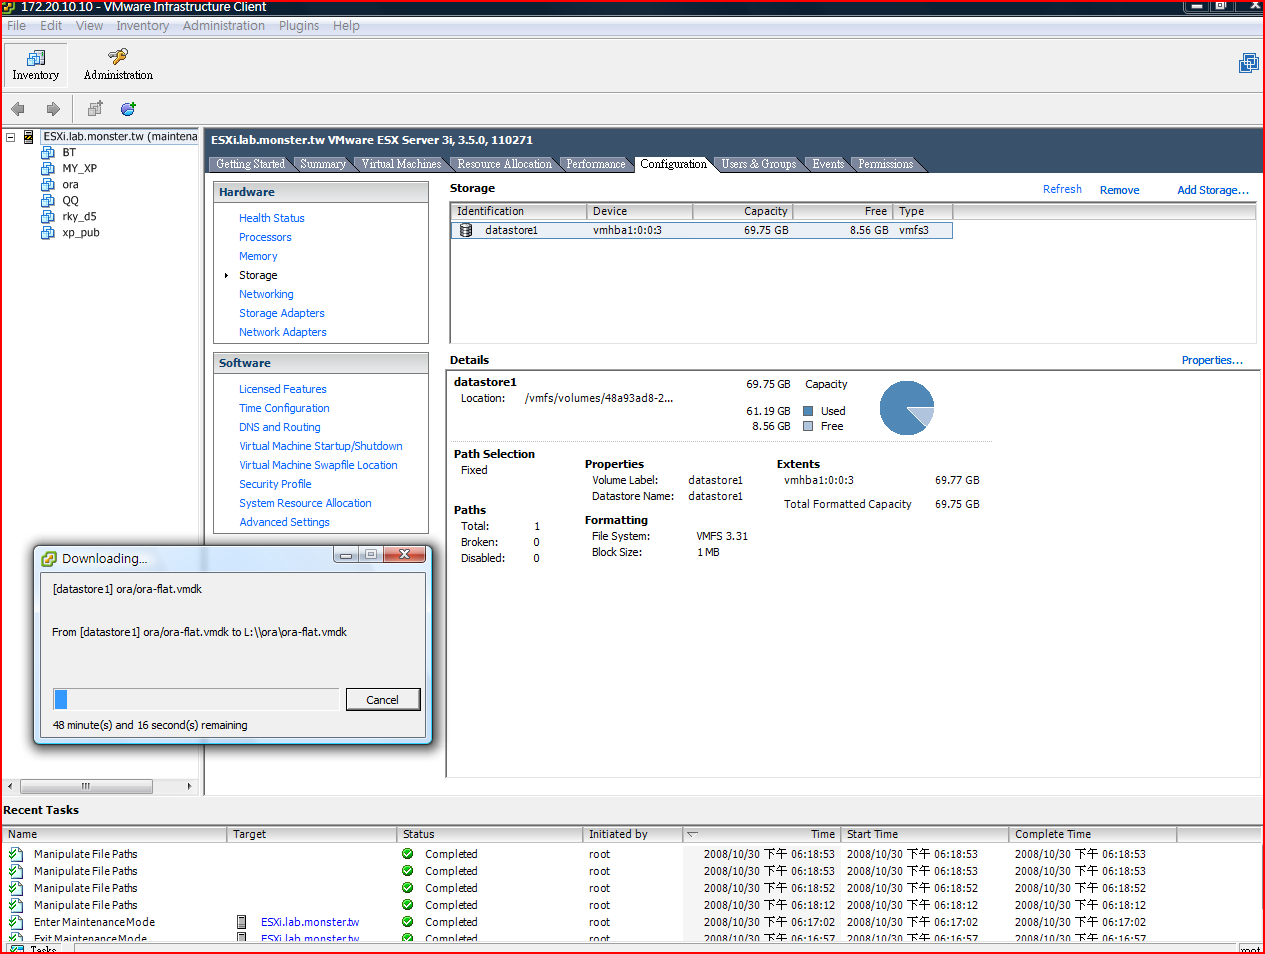Switch to the Performance tab
Image resolution: width=1265 pixels, height=954 pixels.
coord(596,164)
